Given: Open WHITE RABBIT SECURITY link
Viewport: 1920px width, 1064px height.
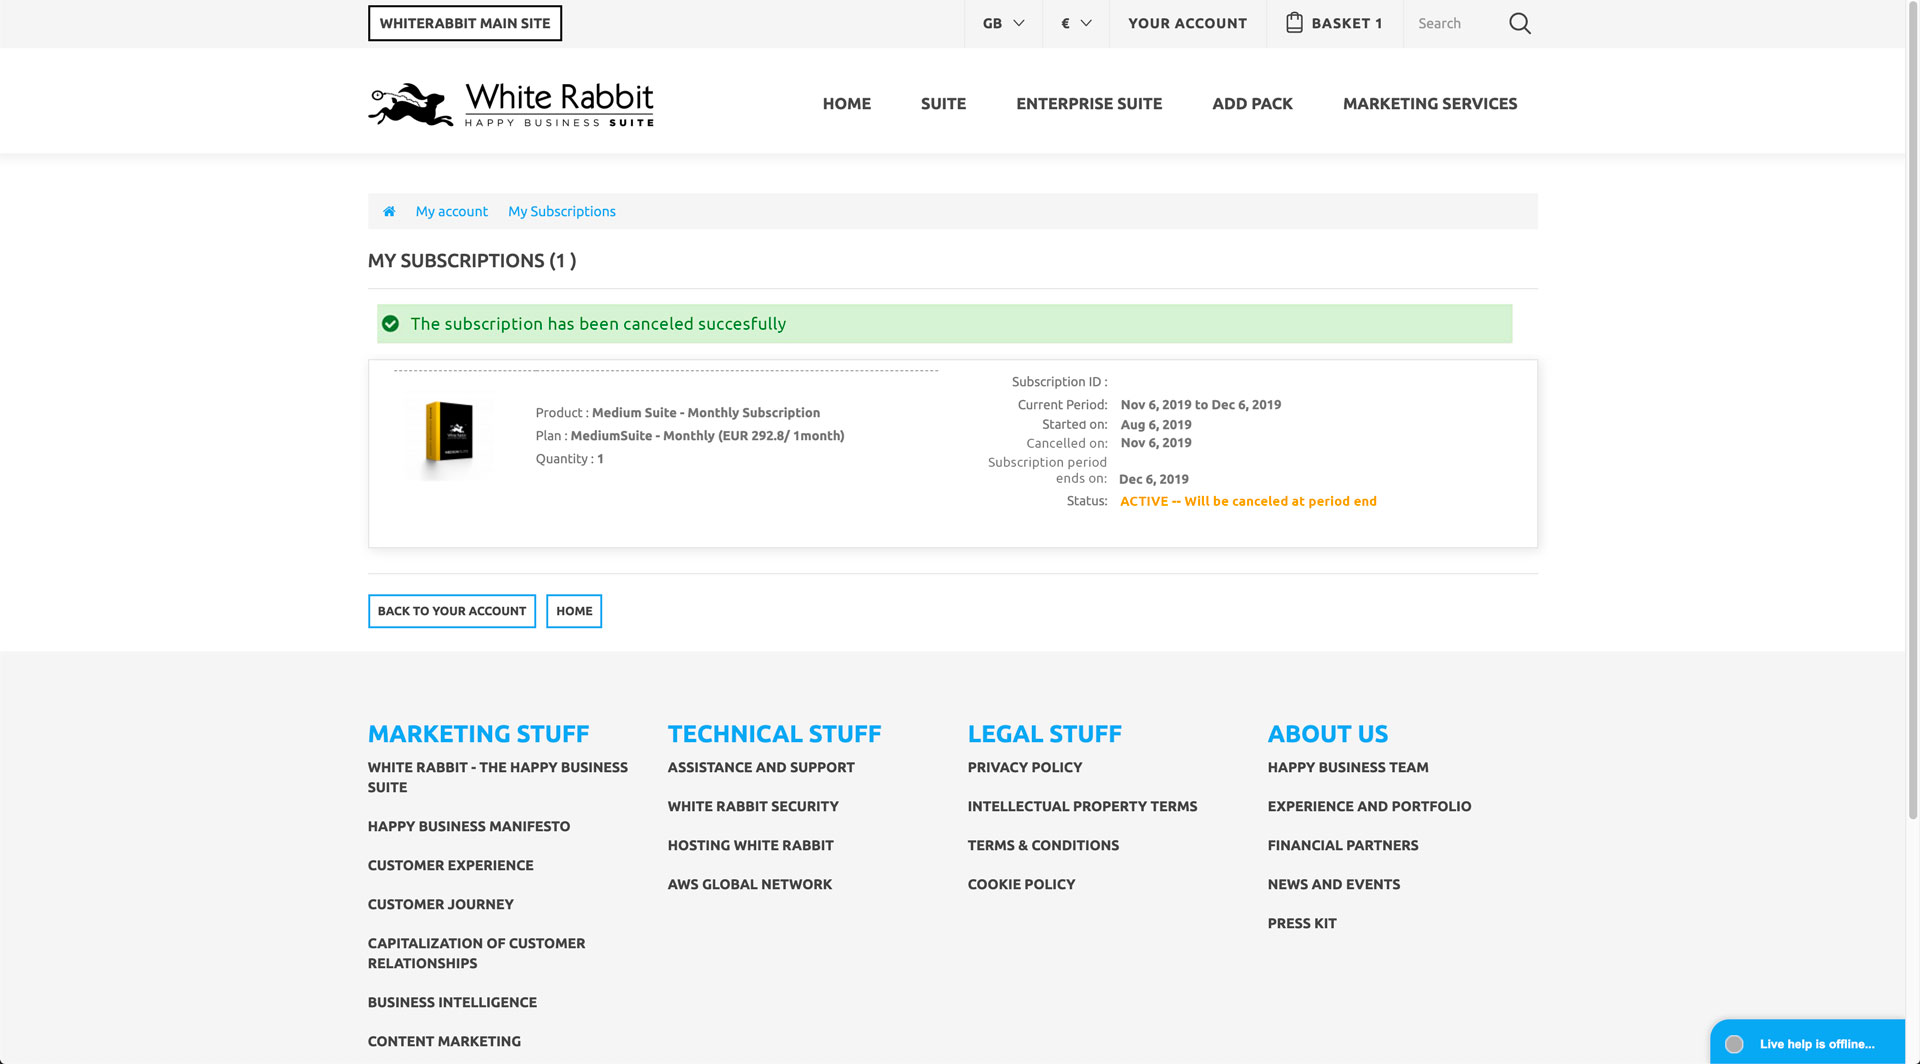Looking at the screenshot, I should point(753,806).
